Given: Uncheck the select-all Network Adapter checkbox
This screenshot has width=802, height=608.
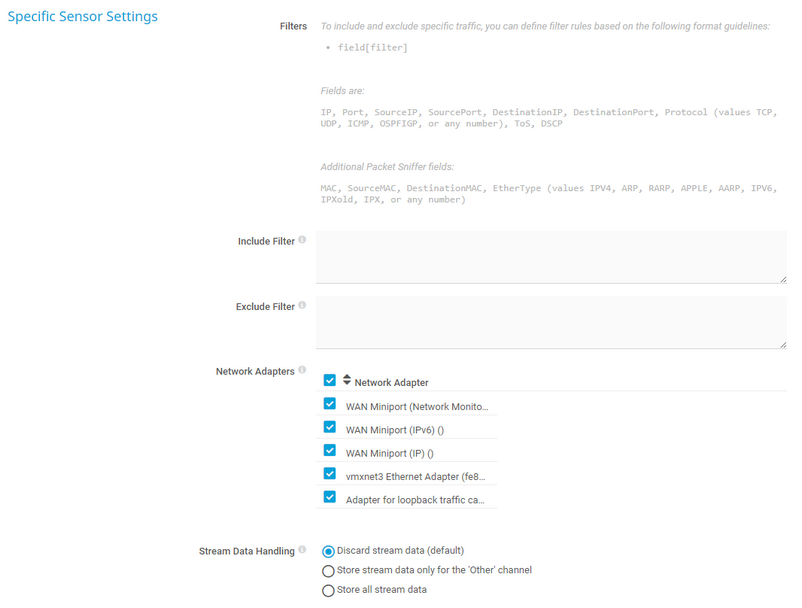Looking at the screenshot, I should coord(328,380).
